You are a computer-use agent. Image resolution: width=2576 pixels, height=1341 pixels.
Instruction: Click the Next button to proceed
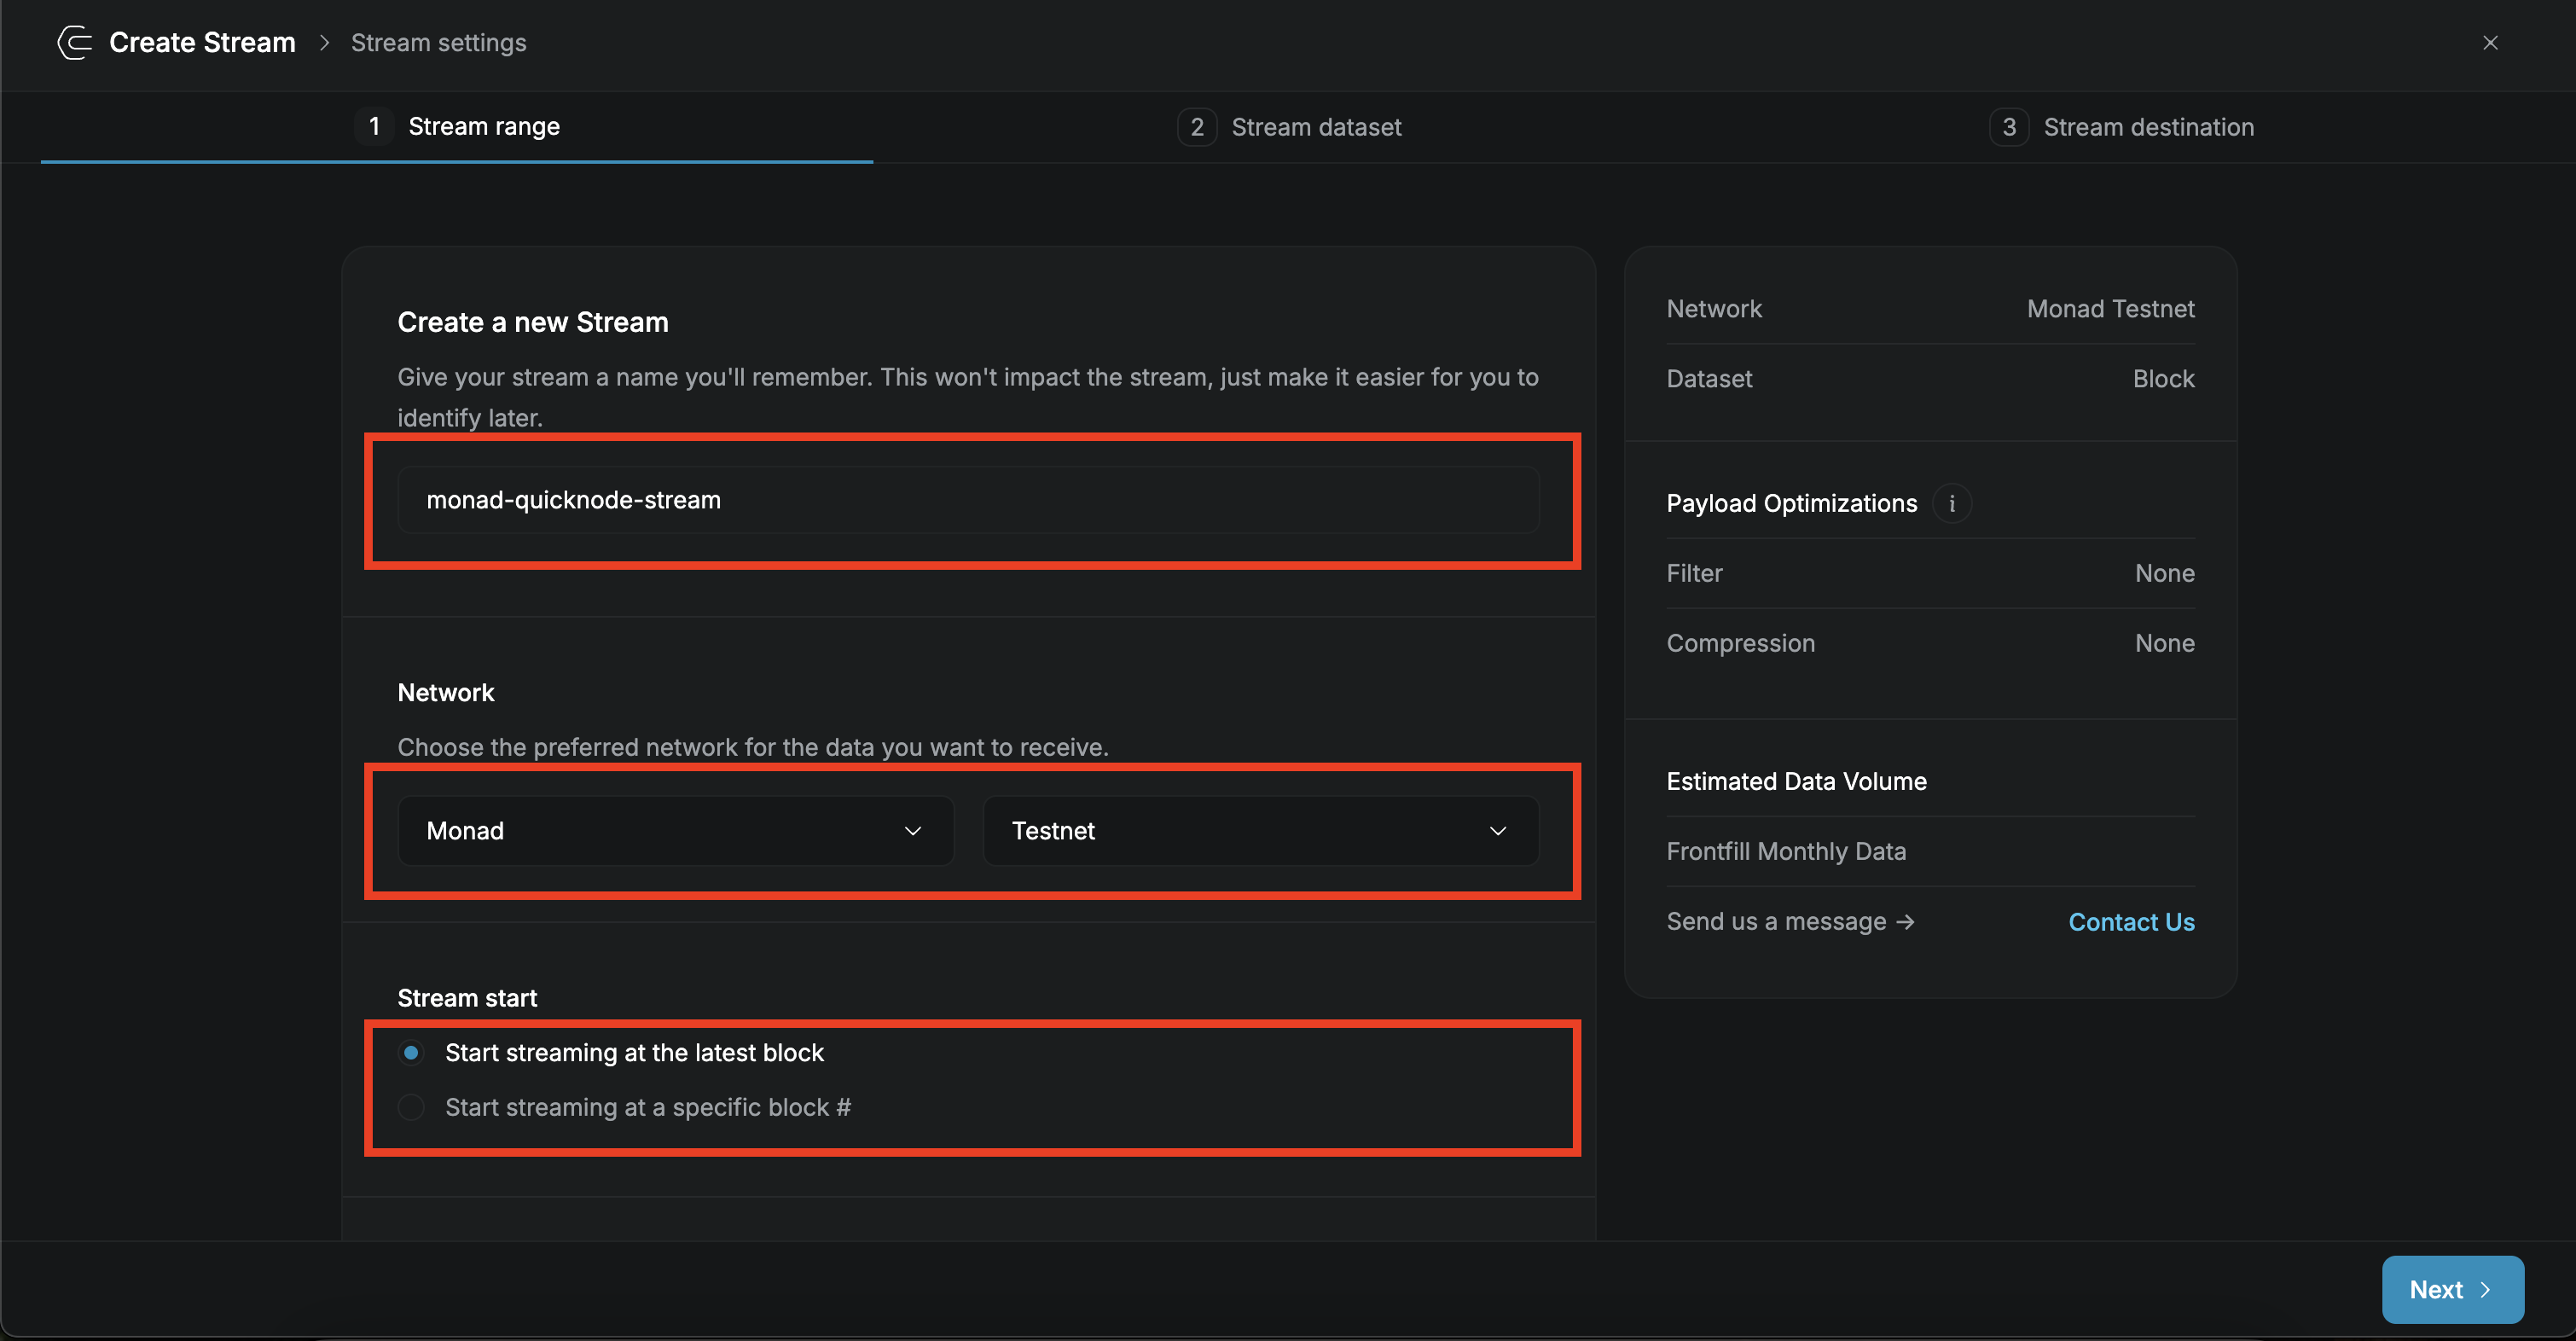[2452, 1289]
